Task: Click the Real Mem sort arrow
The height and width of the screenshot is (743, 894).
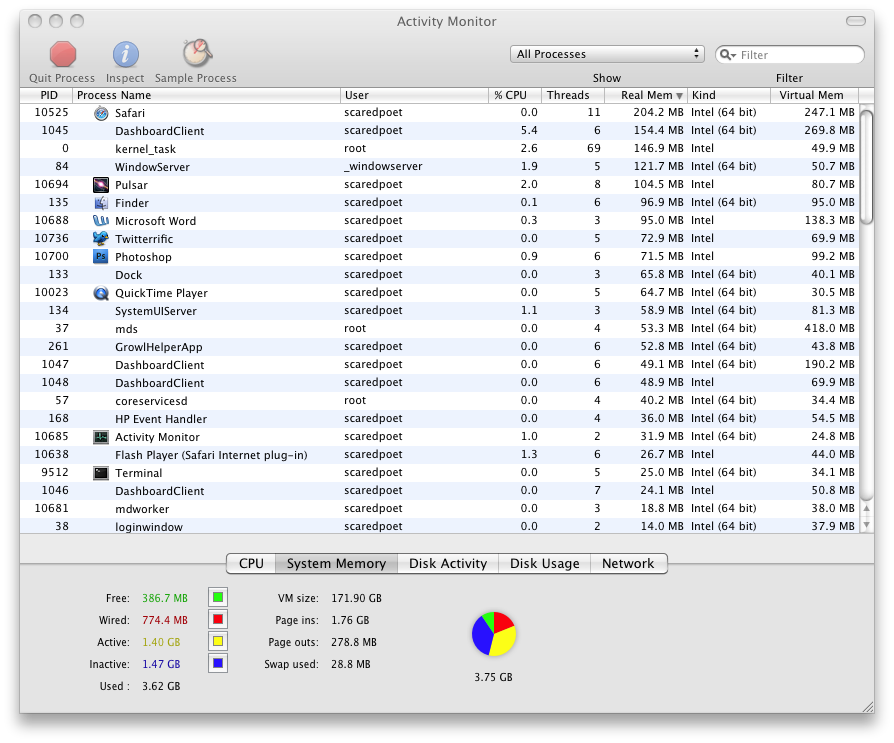Action: click(679, 96)
